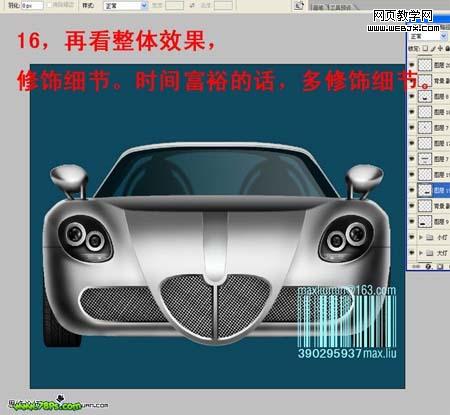The width and height of the screenshot is (450, 415).
Task: Select the 图层 9 layer thumbnail
Action: tap(425, 221)
